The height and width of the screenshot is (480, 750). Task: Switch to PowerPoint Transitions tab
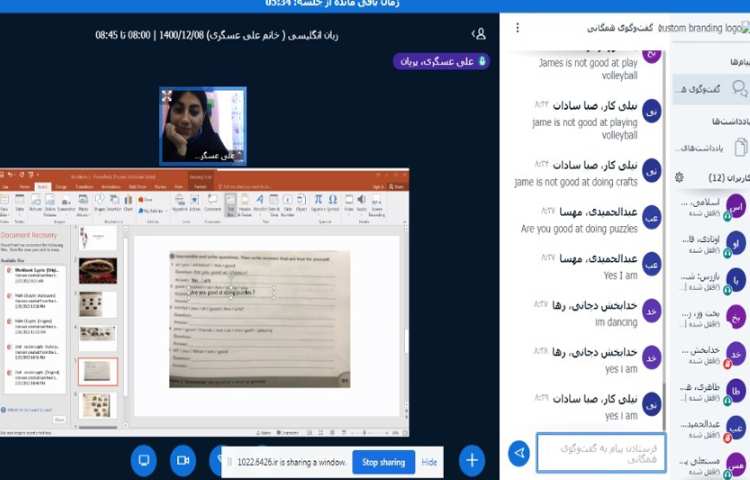[x=85, y=187]
